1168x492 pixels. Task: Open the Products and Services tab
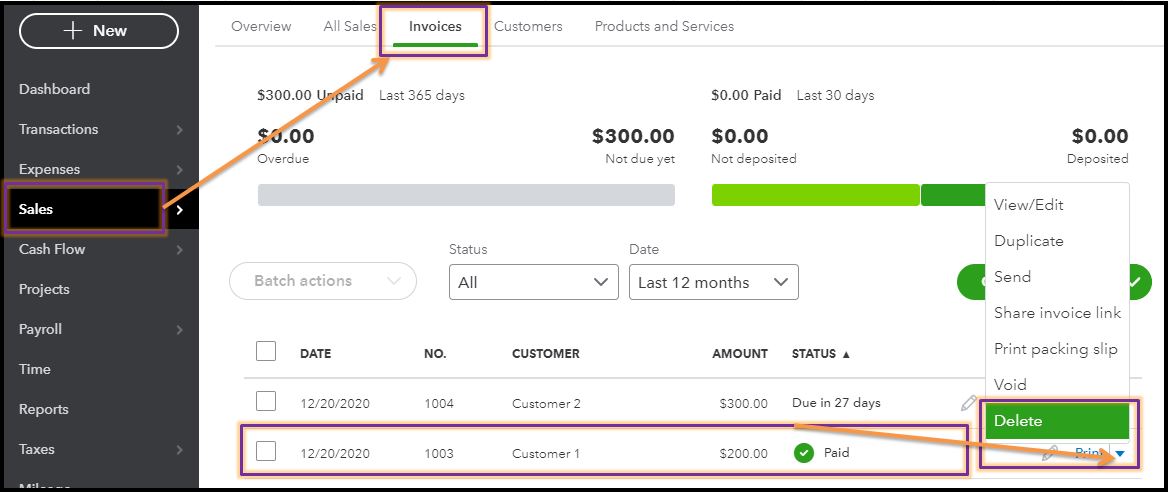664,26
